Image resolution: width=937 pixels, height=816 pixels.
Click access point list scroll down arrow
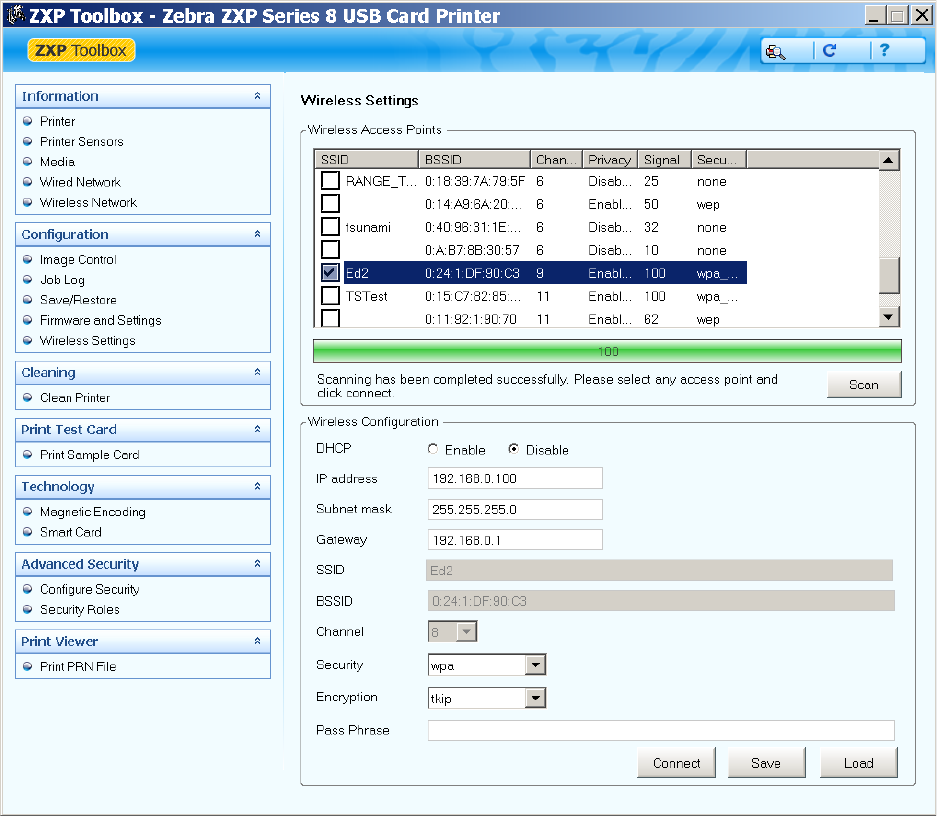pyautogui.click(x=889, y=317)
